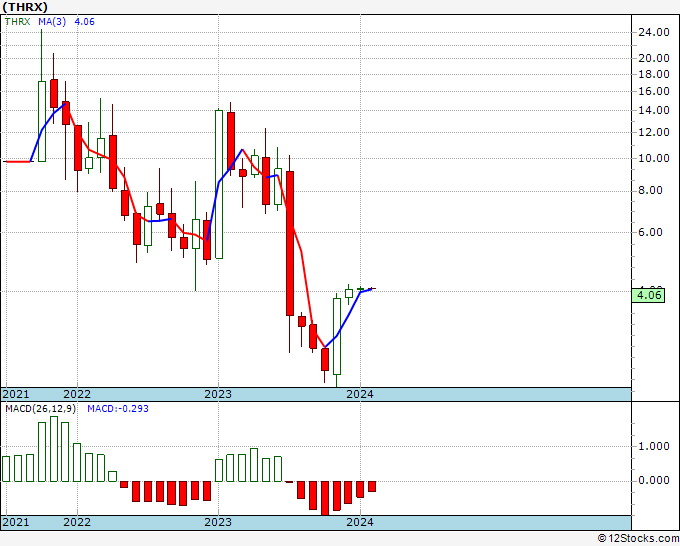
Task: Click the 12.00 price axis label
Action: [x=654, y=132]
